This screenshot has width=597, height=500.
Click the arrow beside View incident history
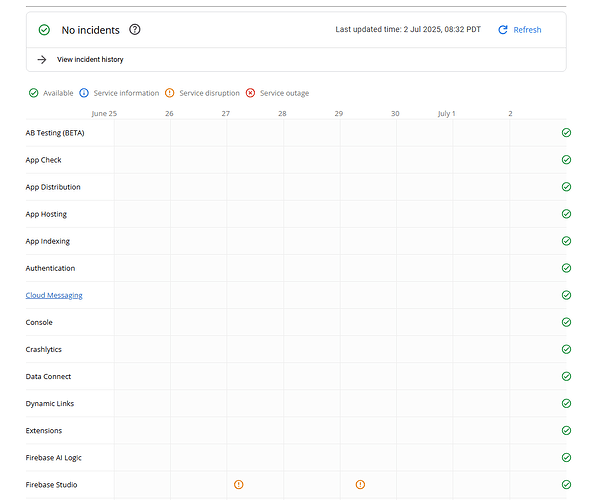point(42,59)
